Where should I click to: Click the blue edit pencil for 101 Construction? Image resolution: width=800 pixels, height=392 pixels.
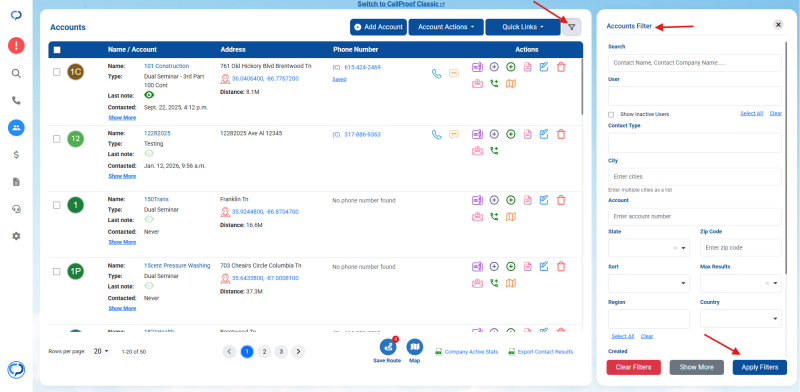[x=544, y=67]
